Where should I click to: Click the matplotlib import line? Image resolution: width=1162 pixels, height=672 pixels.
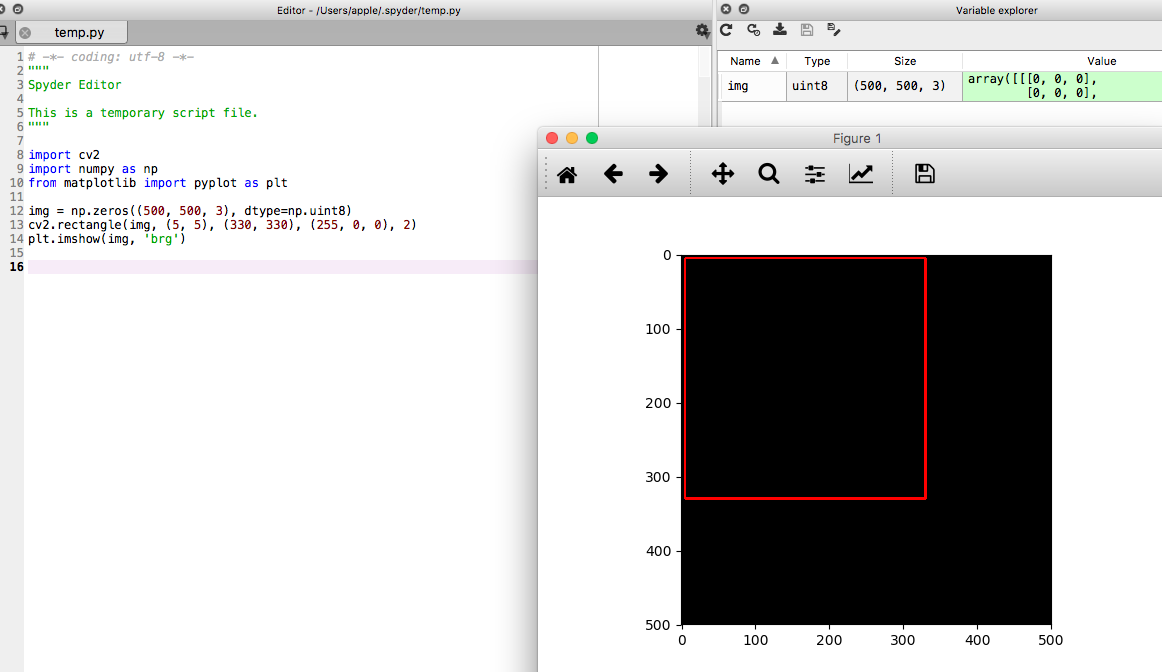158,183
